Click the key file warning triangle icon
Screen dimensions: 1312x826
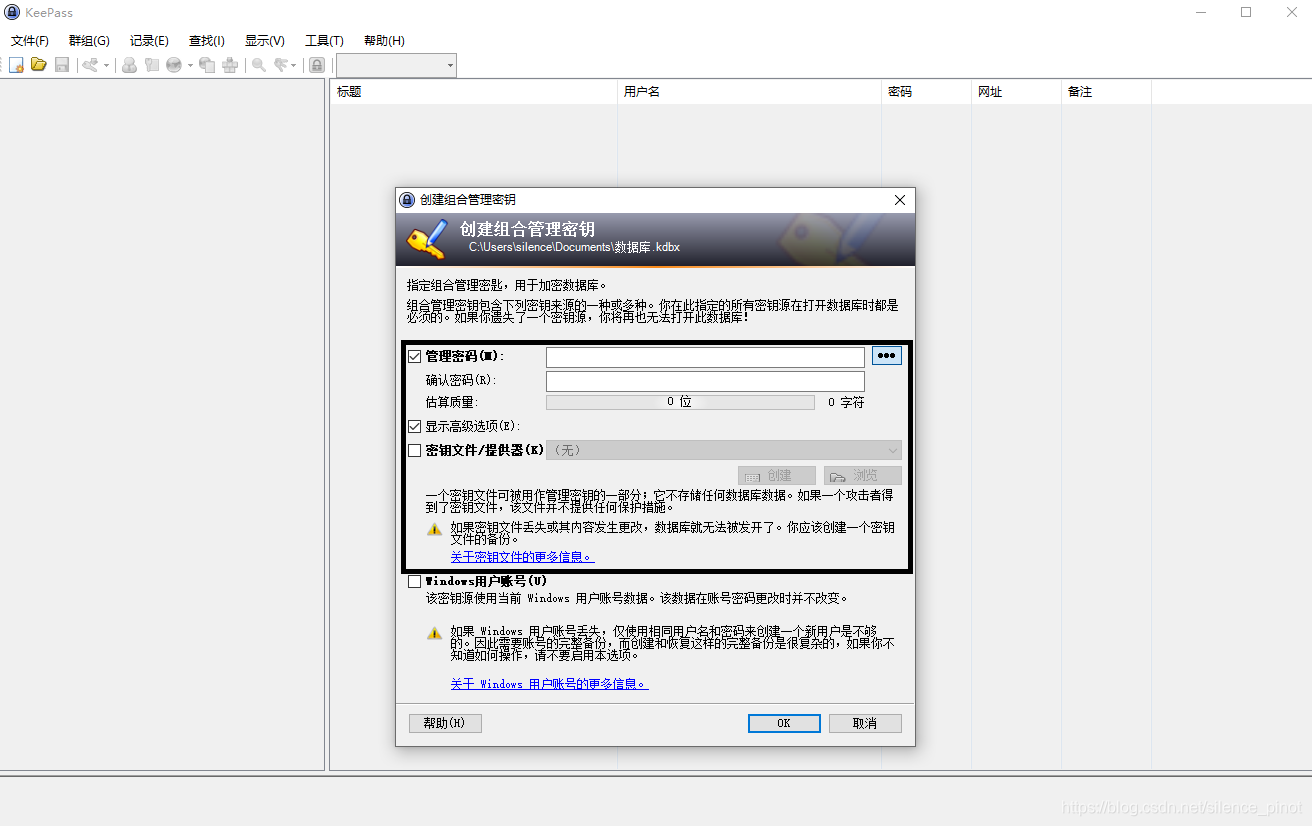click(x=434, y=529)
